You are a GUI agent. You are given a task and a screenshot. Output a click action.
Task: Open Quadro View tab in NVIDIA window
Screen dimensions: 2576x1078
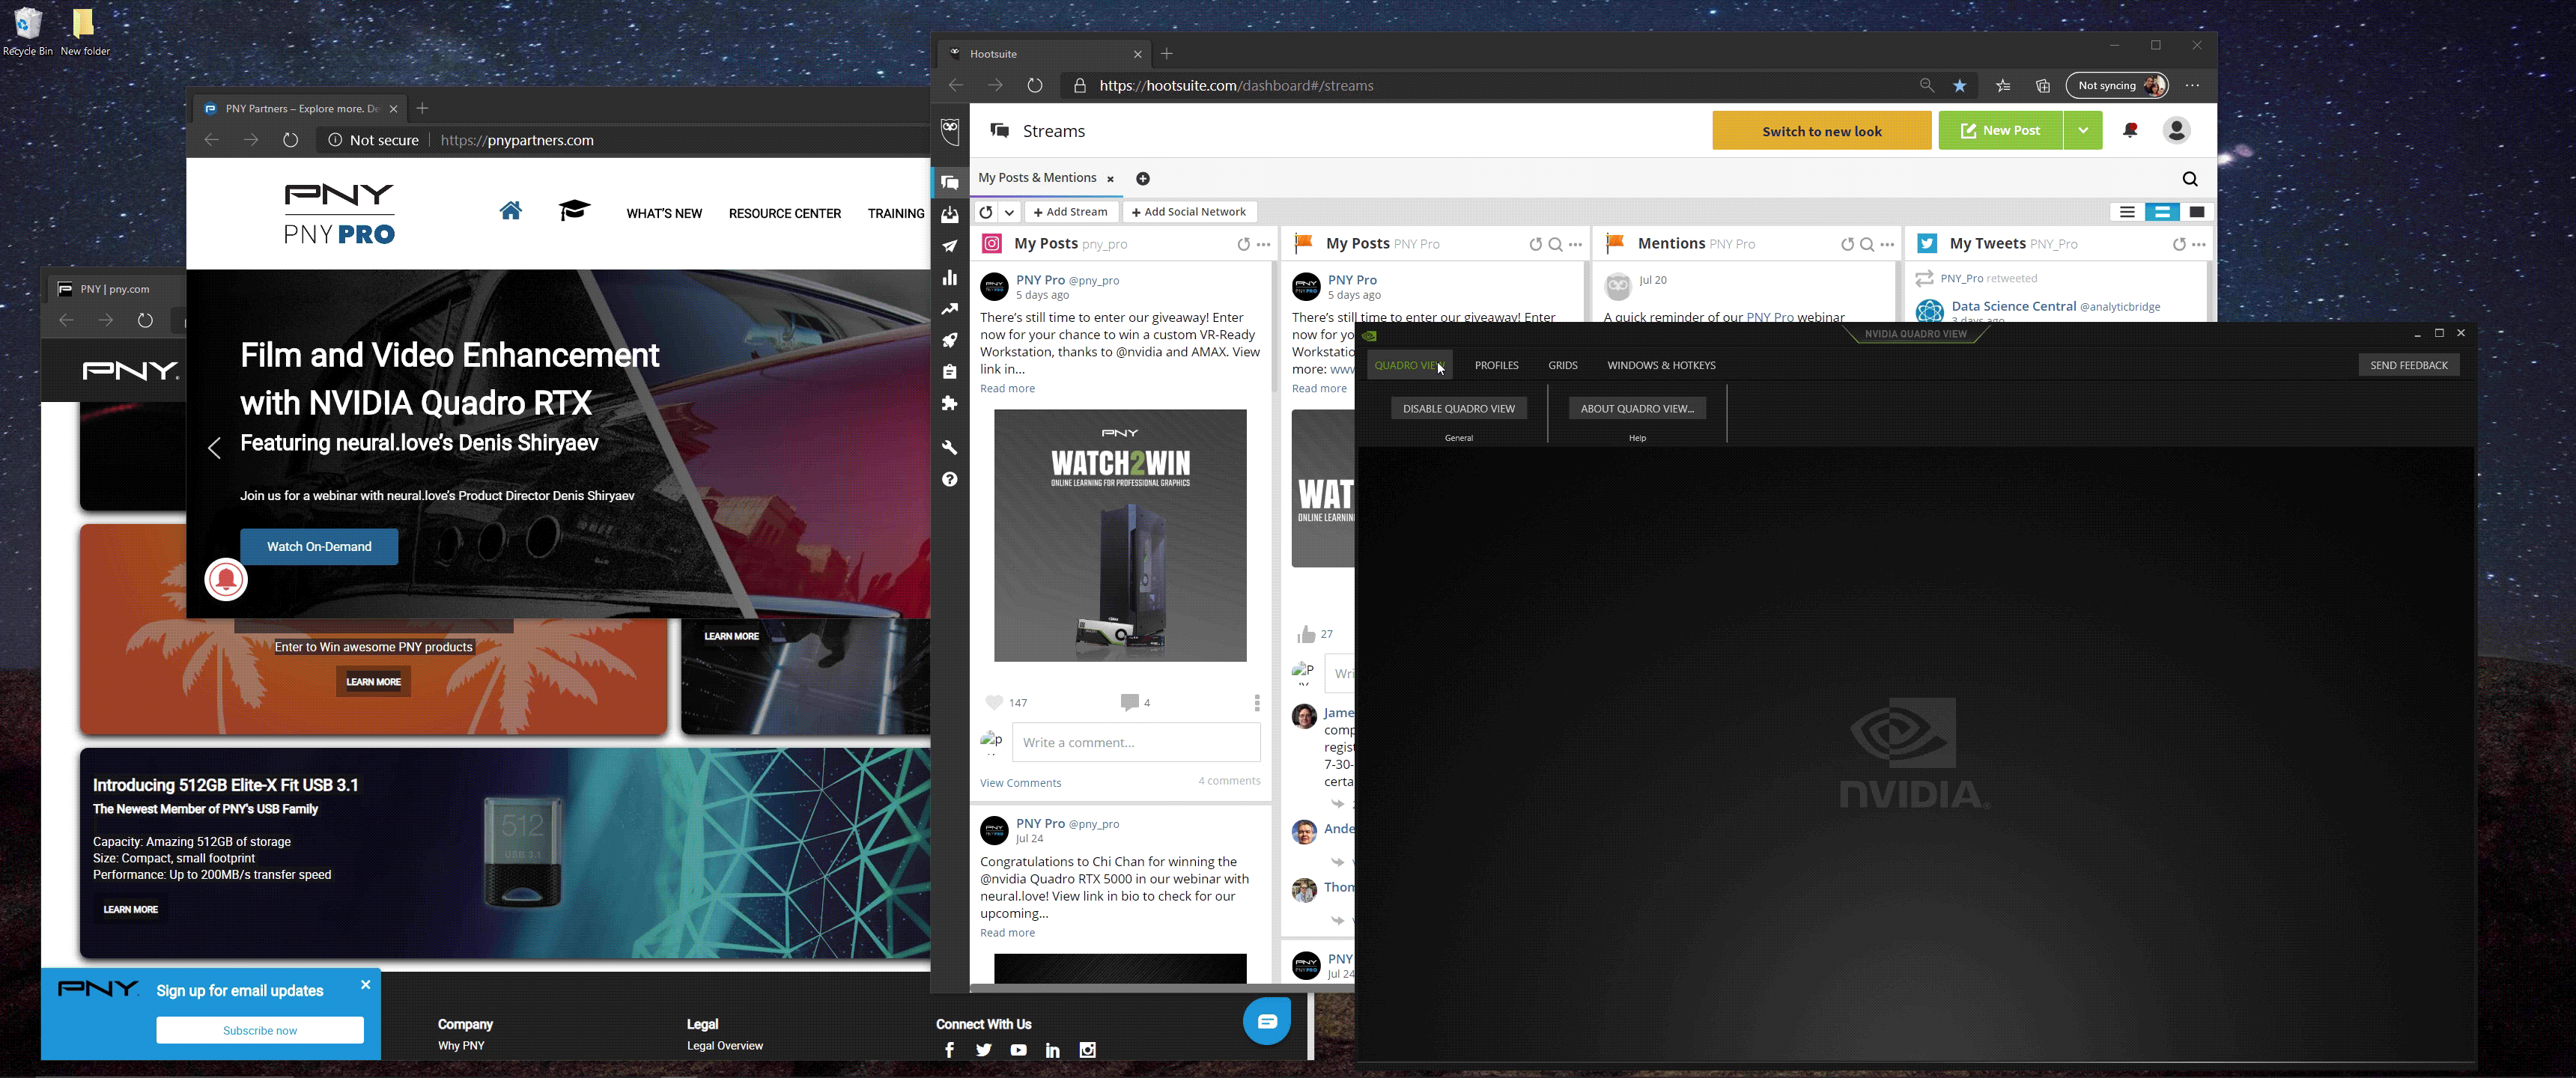[1409, 365]
